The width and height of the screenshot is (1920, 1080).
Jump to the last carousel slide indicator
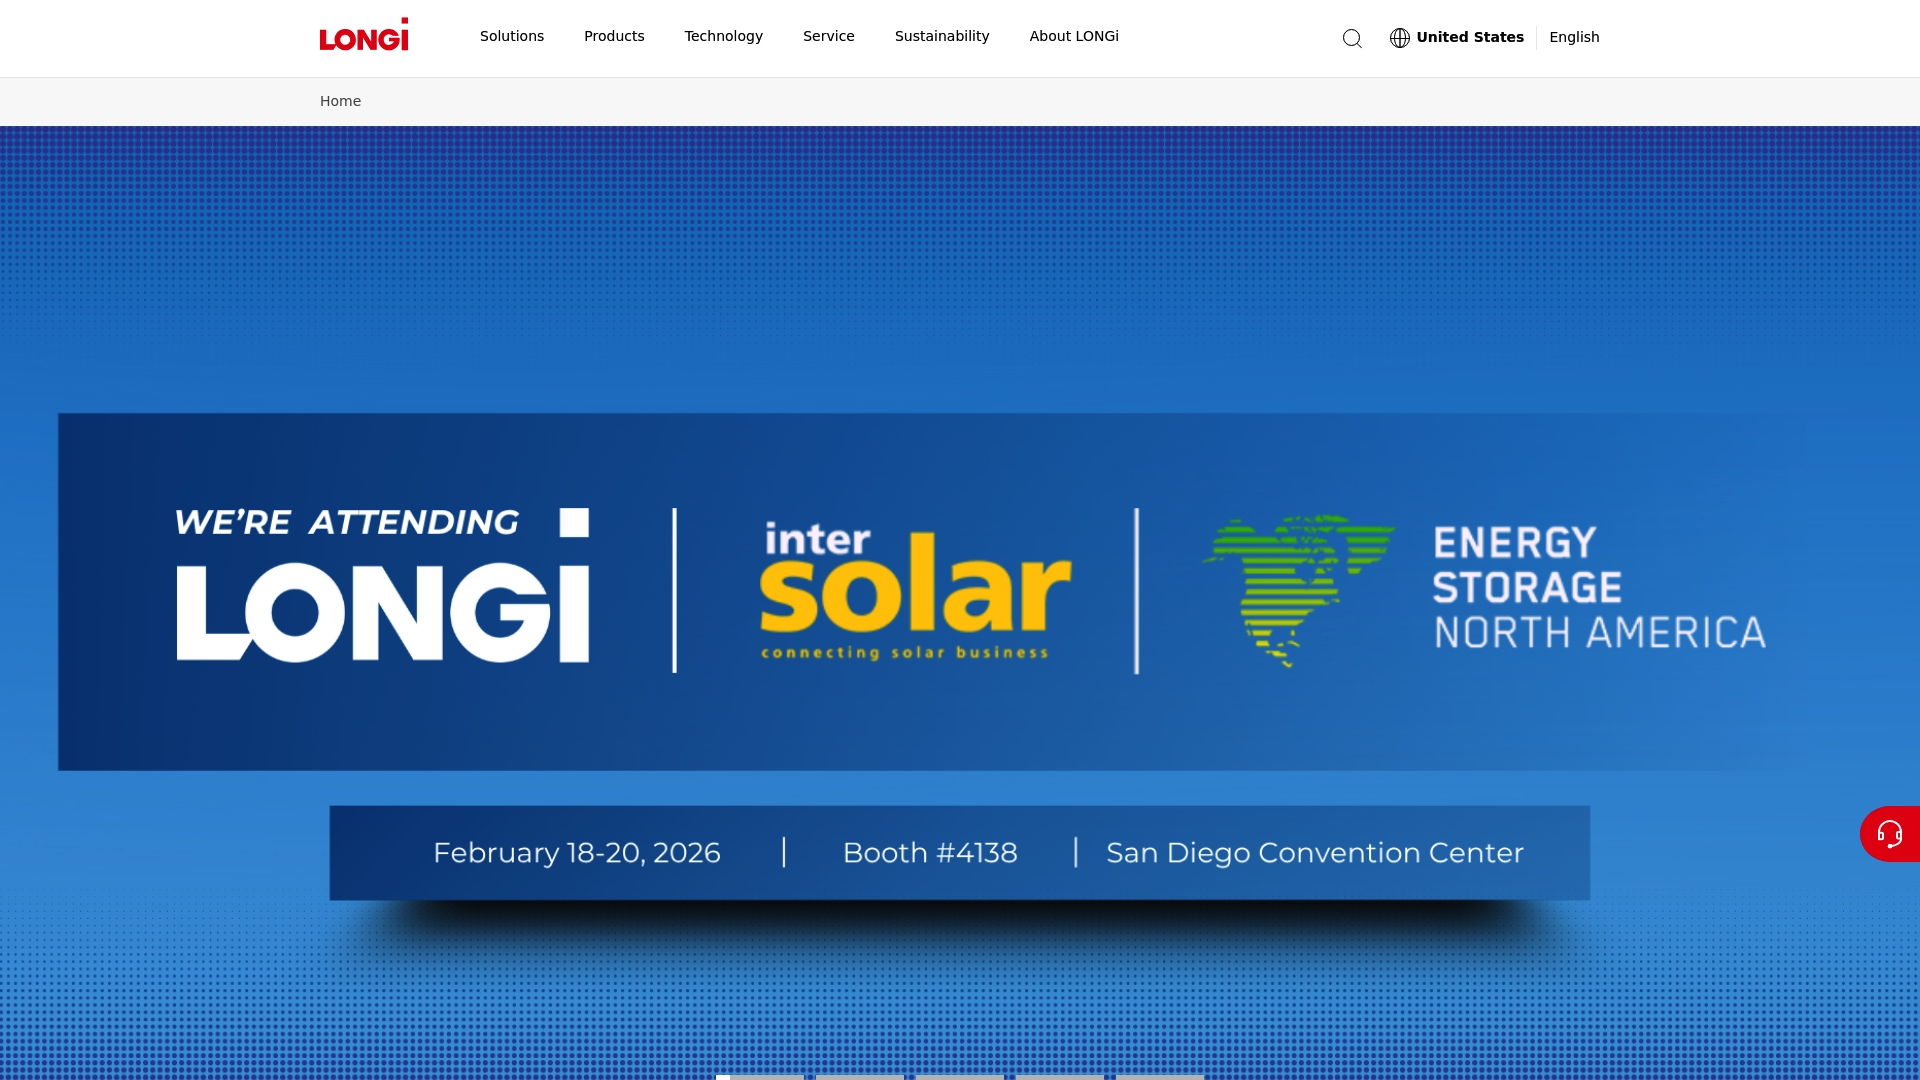click(1160, 1076)
